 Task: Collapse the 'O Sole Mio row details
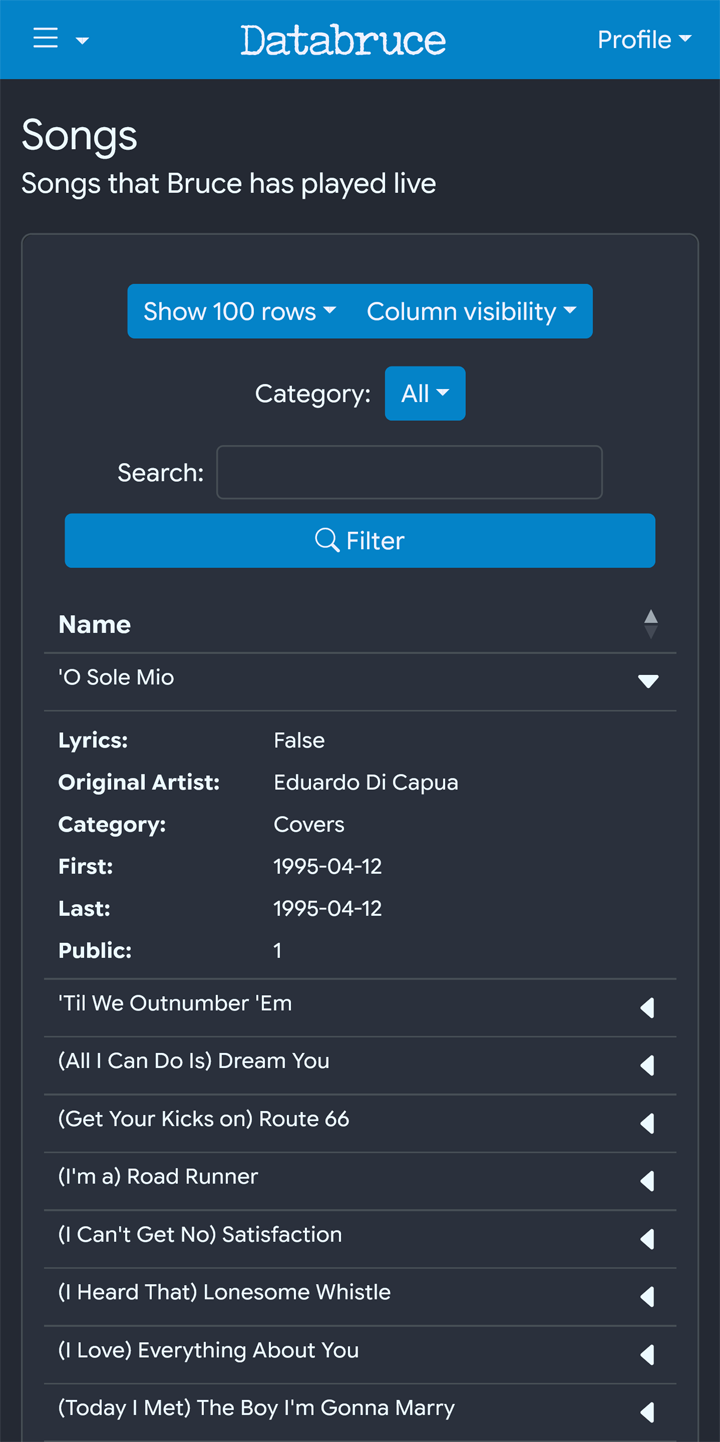648,681
